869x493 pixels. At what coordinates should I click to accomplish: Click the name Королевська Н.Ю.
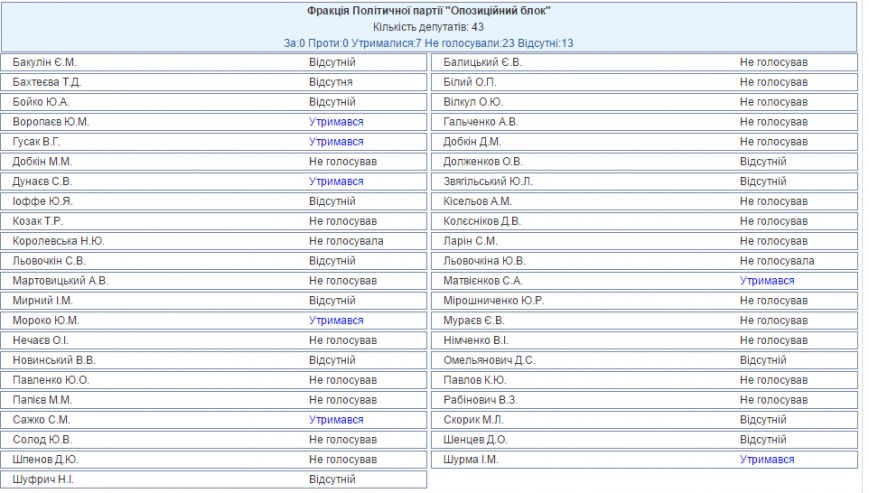[x=58, y=242]
